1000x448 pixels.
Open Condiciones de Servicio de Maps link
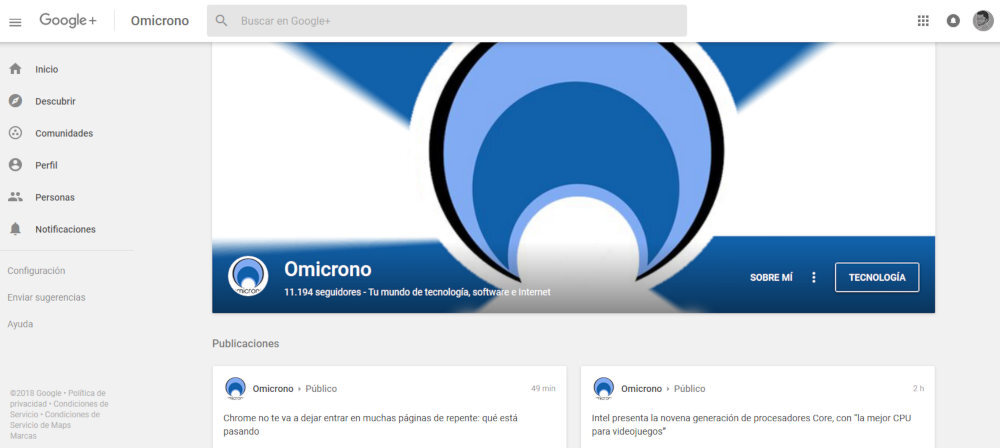(x=55, y=419)
